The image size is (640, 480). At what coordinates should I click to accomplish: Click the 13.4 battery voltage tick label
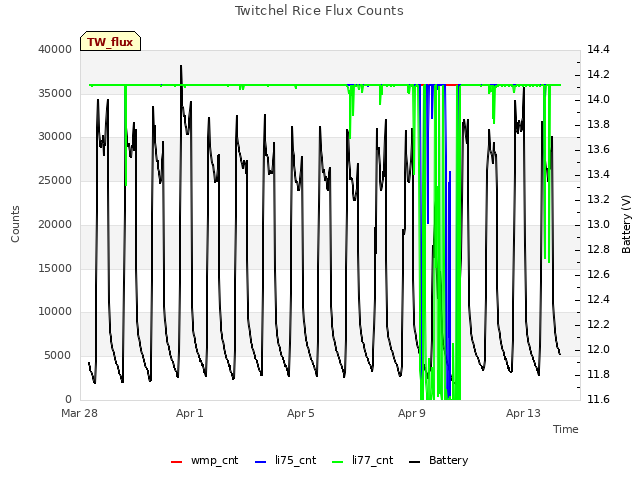[x=598, y=174]
